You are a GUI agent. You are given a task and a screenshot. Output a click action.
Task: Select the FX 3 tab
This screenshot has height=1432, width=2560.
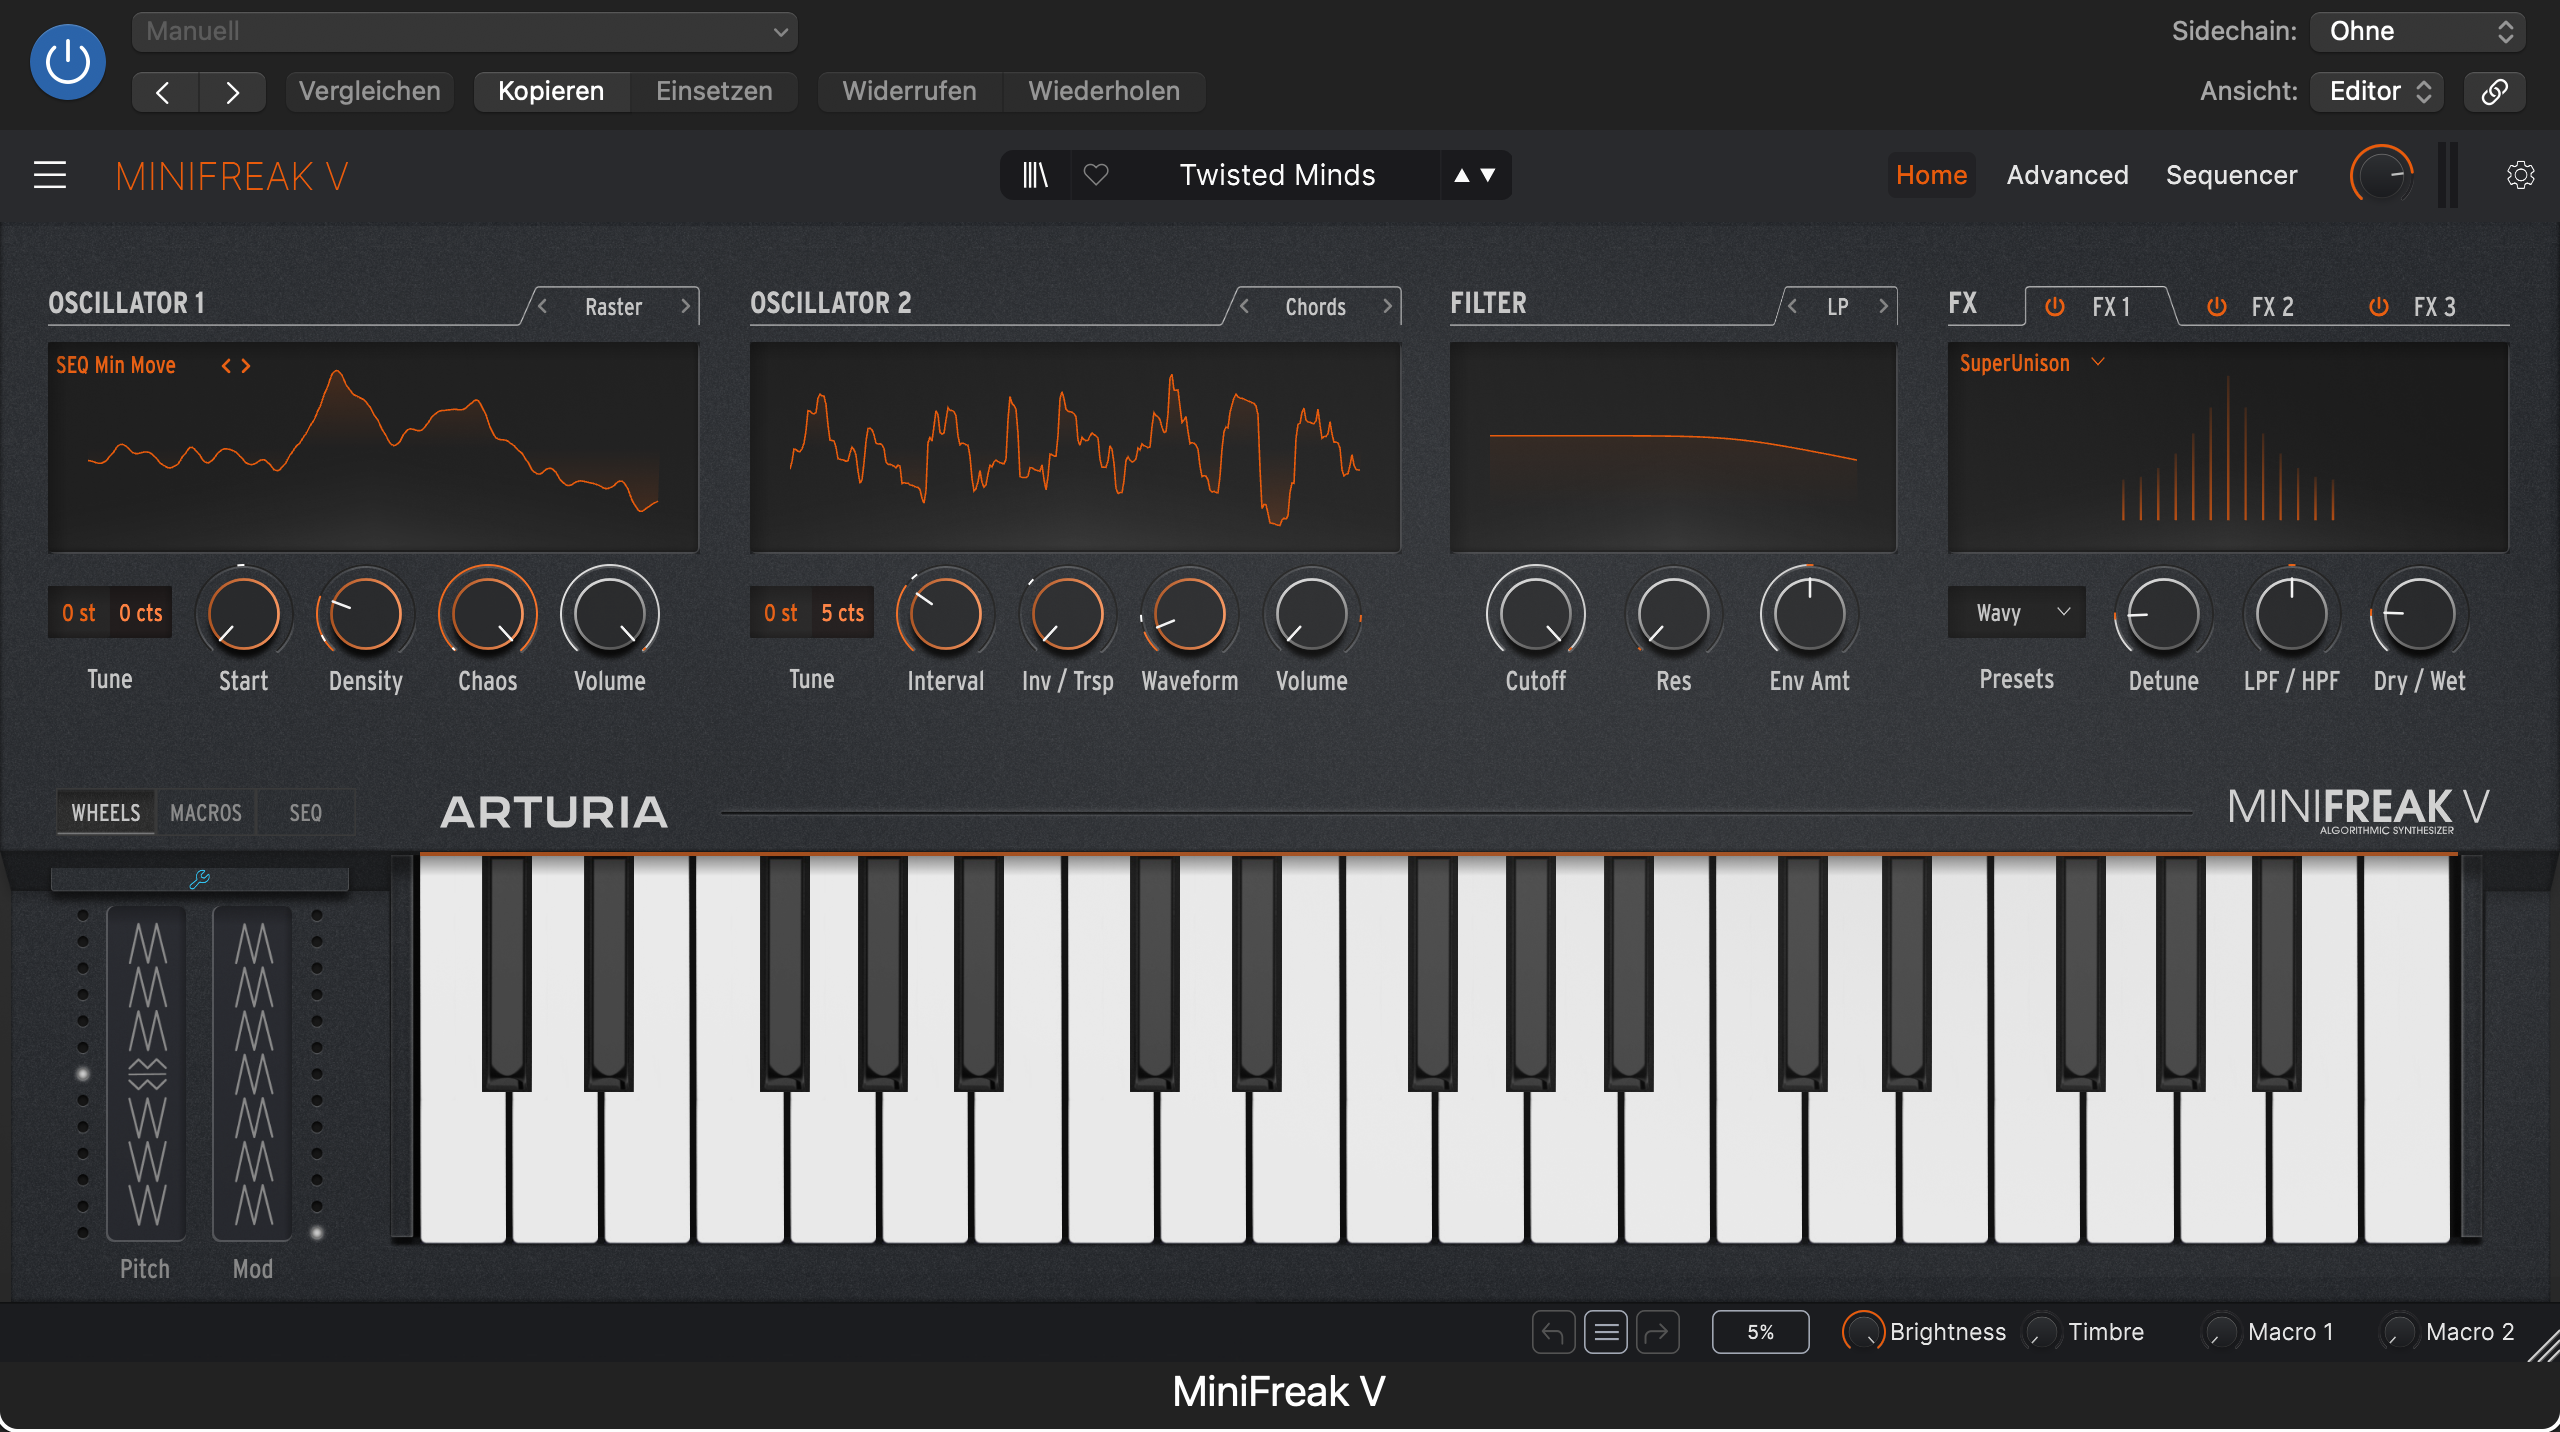pos(2434,306)
